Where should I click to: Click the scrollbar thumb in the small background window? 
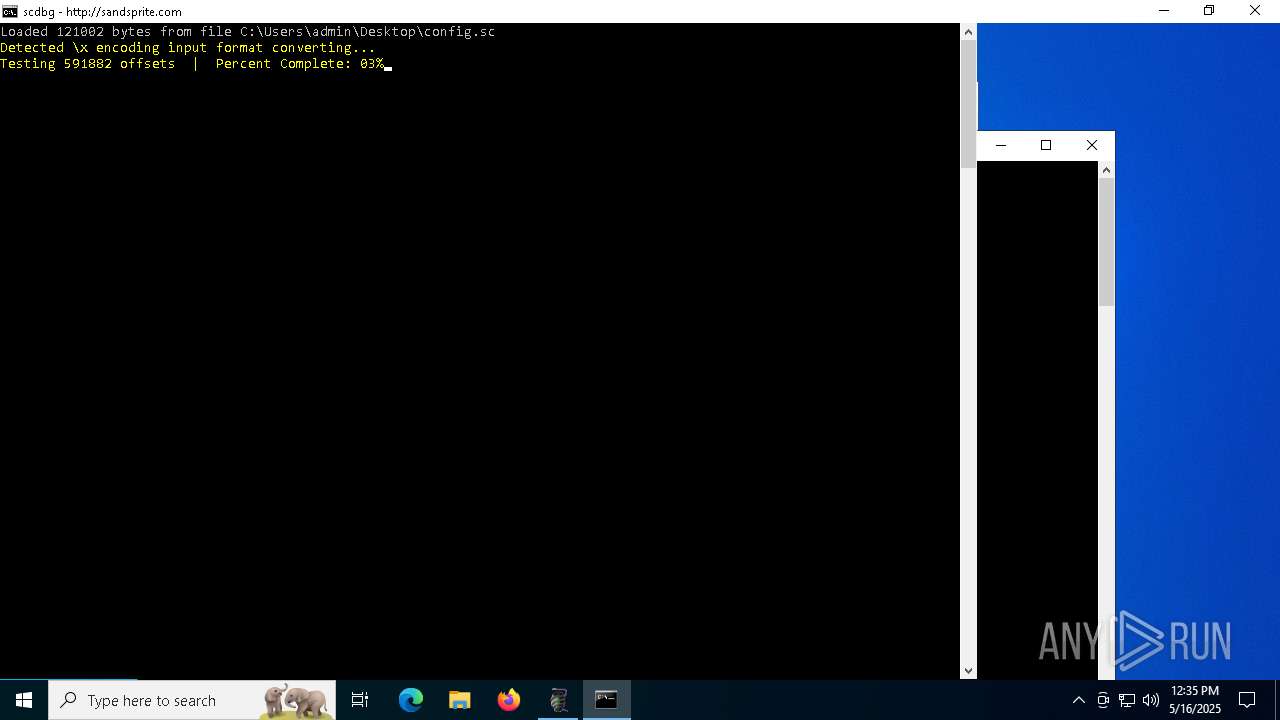(x=1106, y=243)
